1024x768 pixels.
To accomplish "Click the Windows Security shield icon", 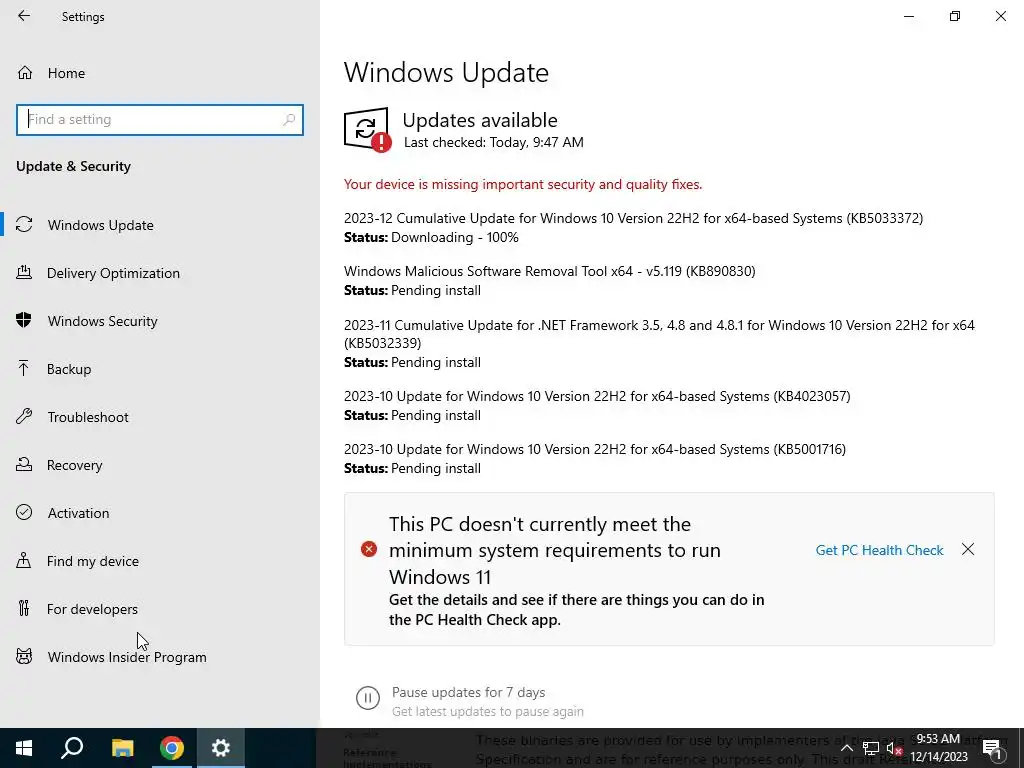I will click(24, 321).
